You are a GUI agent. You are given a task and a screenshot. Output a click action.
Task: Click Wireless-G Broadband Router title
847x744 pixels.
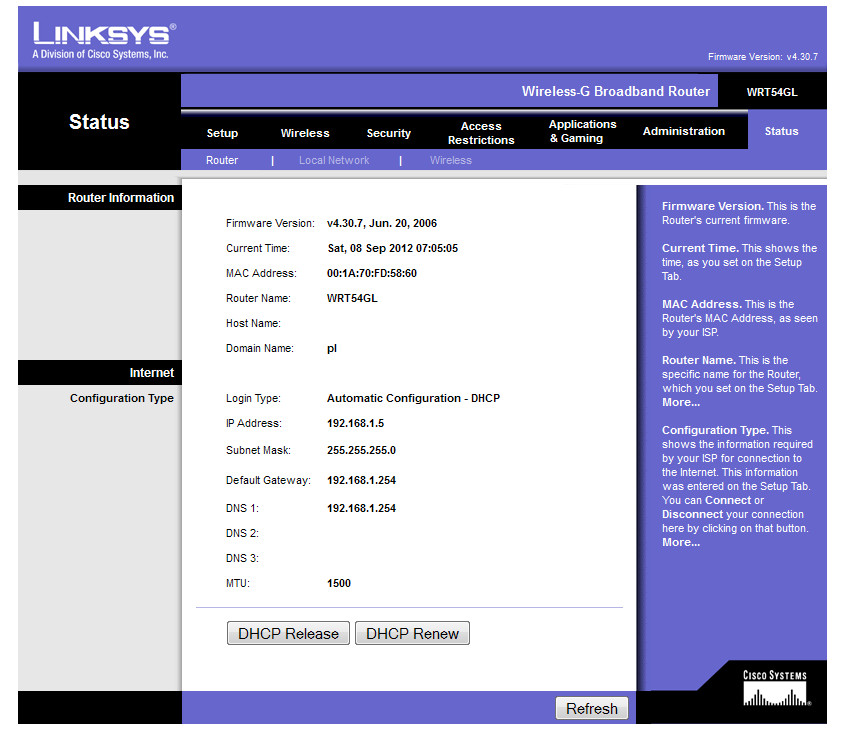(615, 91)
